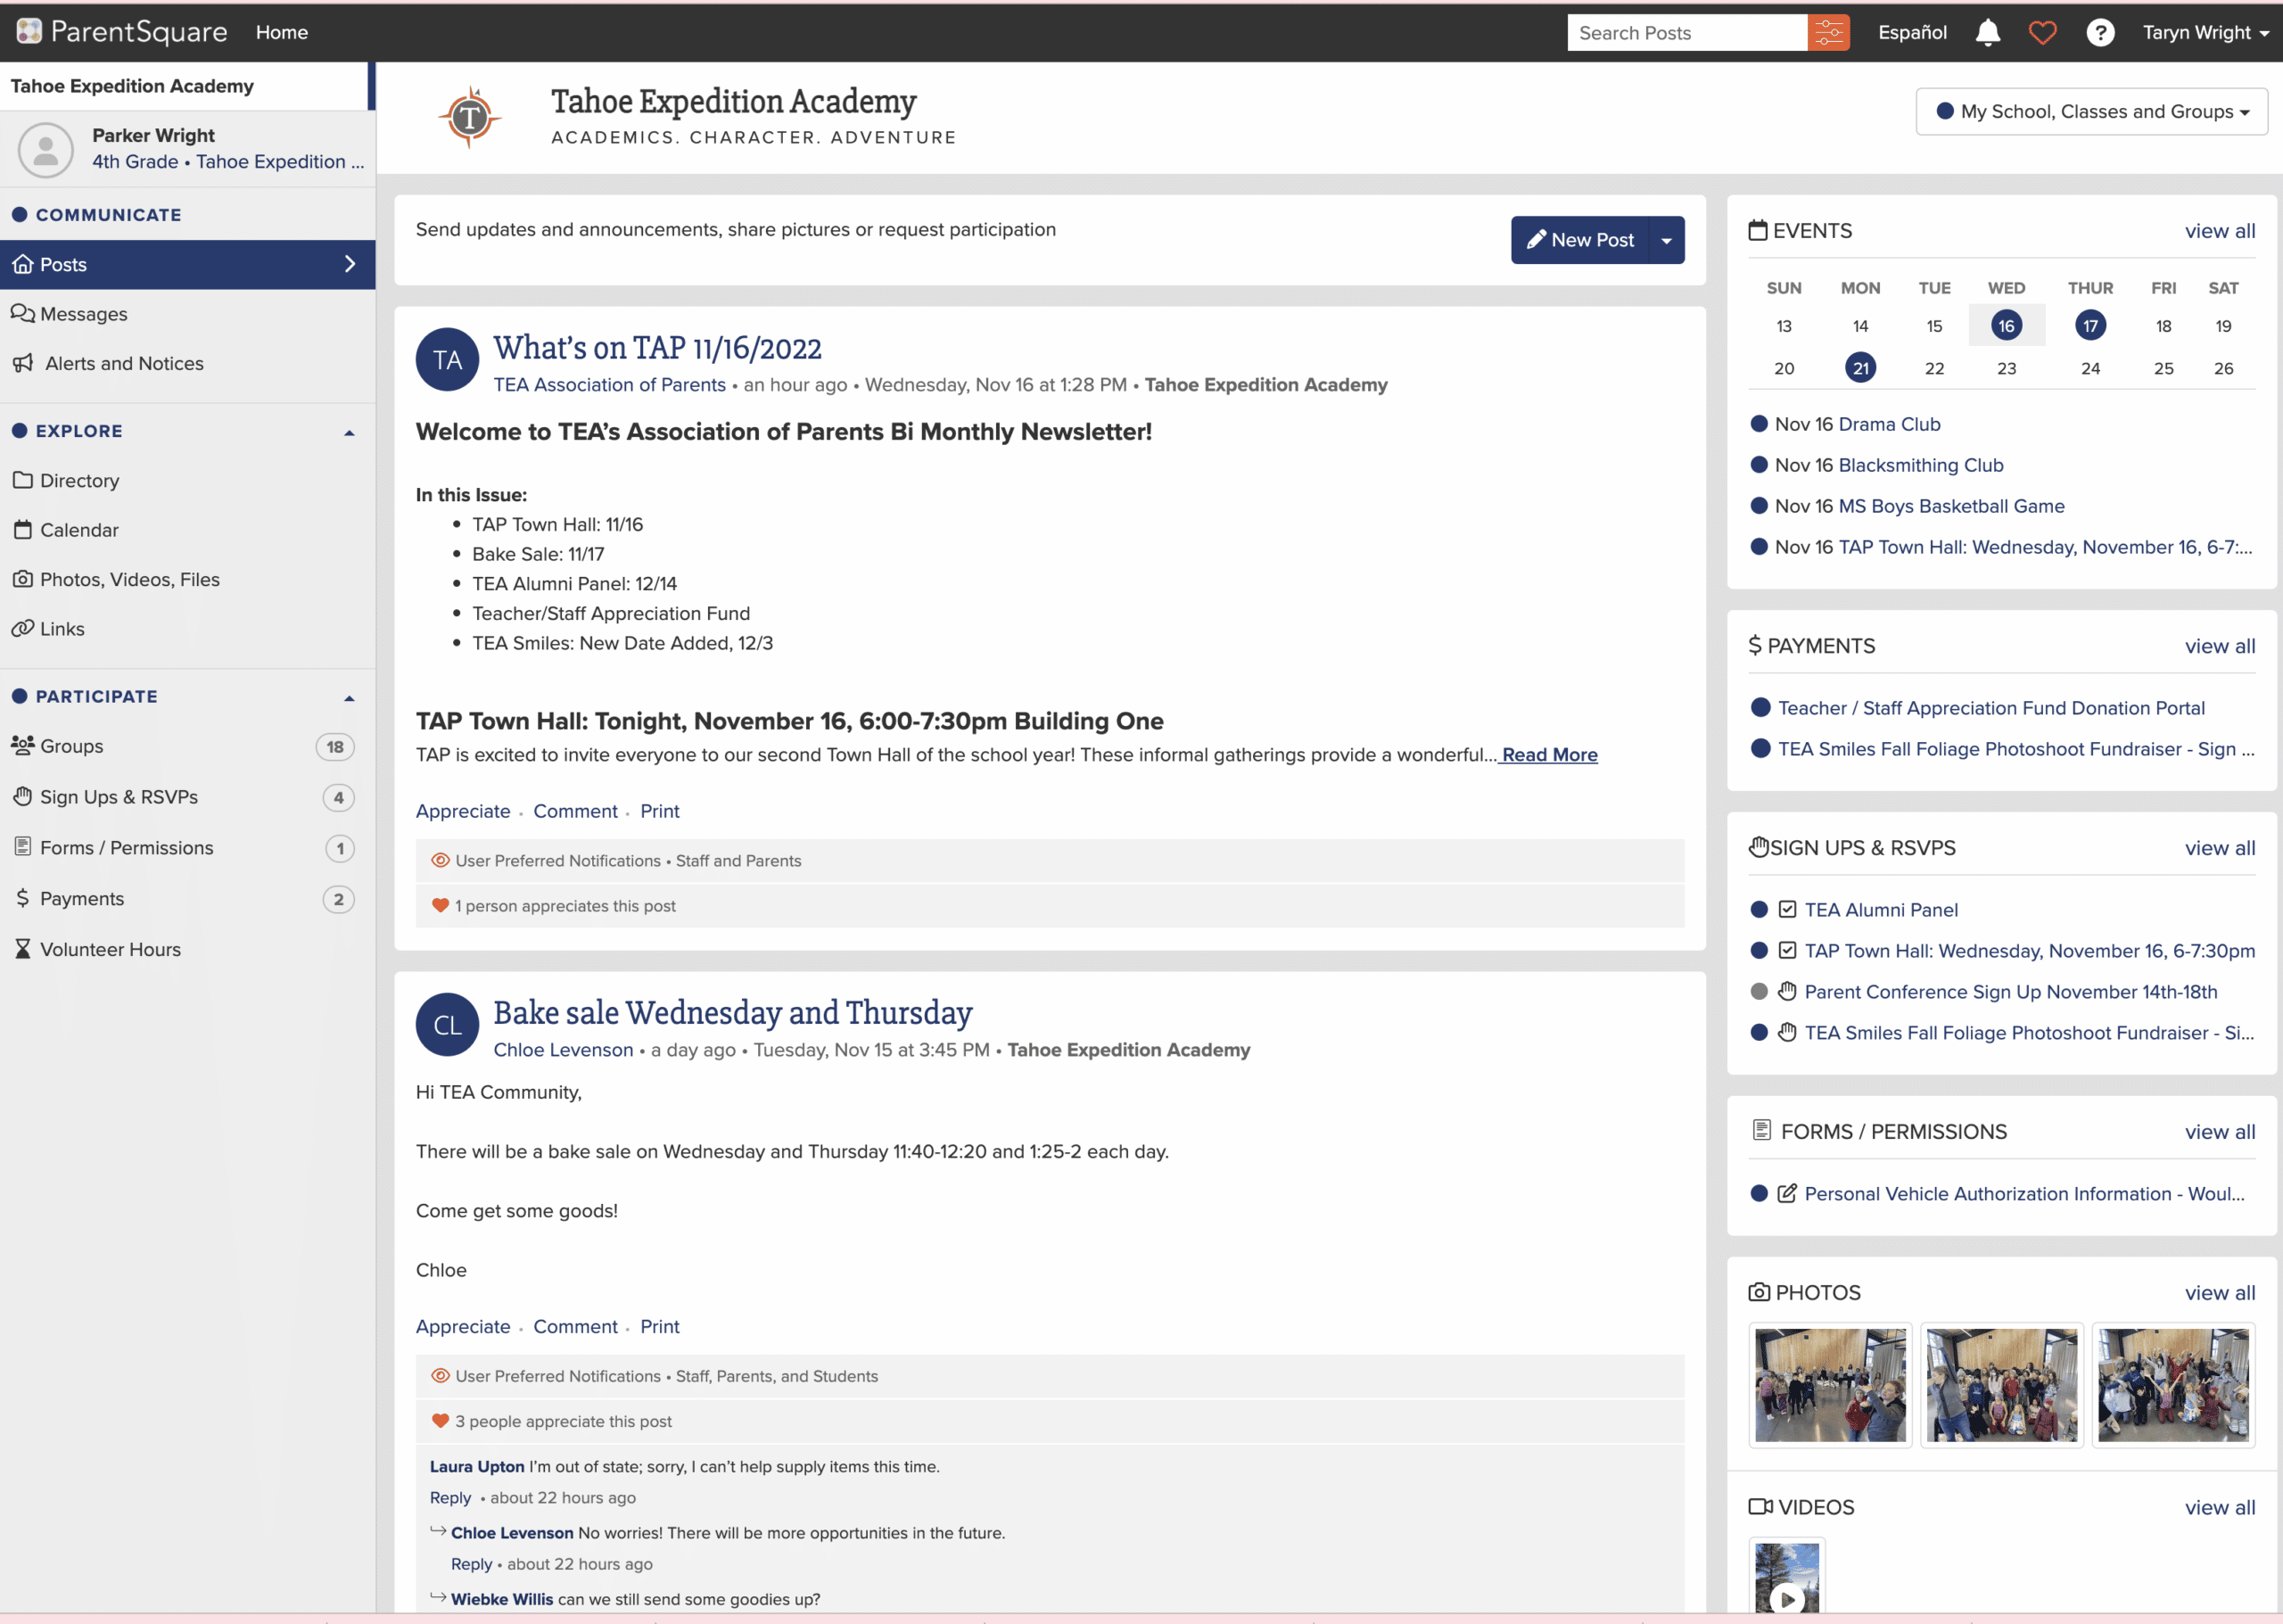Click the edit icon beside Personal Vehicle Authorization
The height and width of the screenshot is (1624, 2283).
(1787, 1193)
